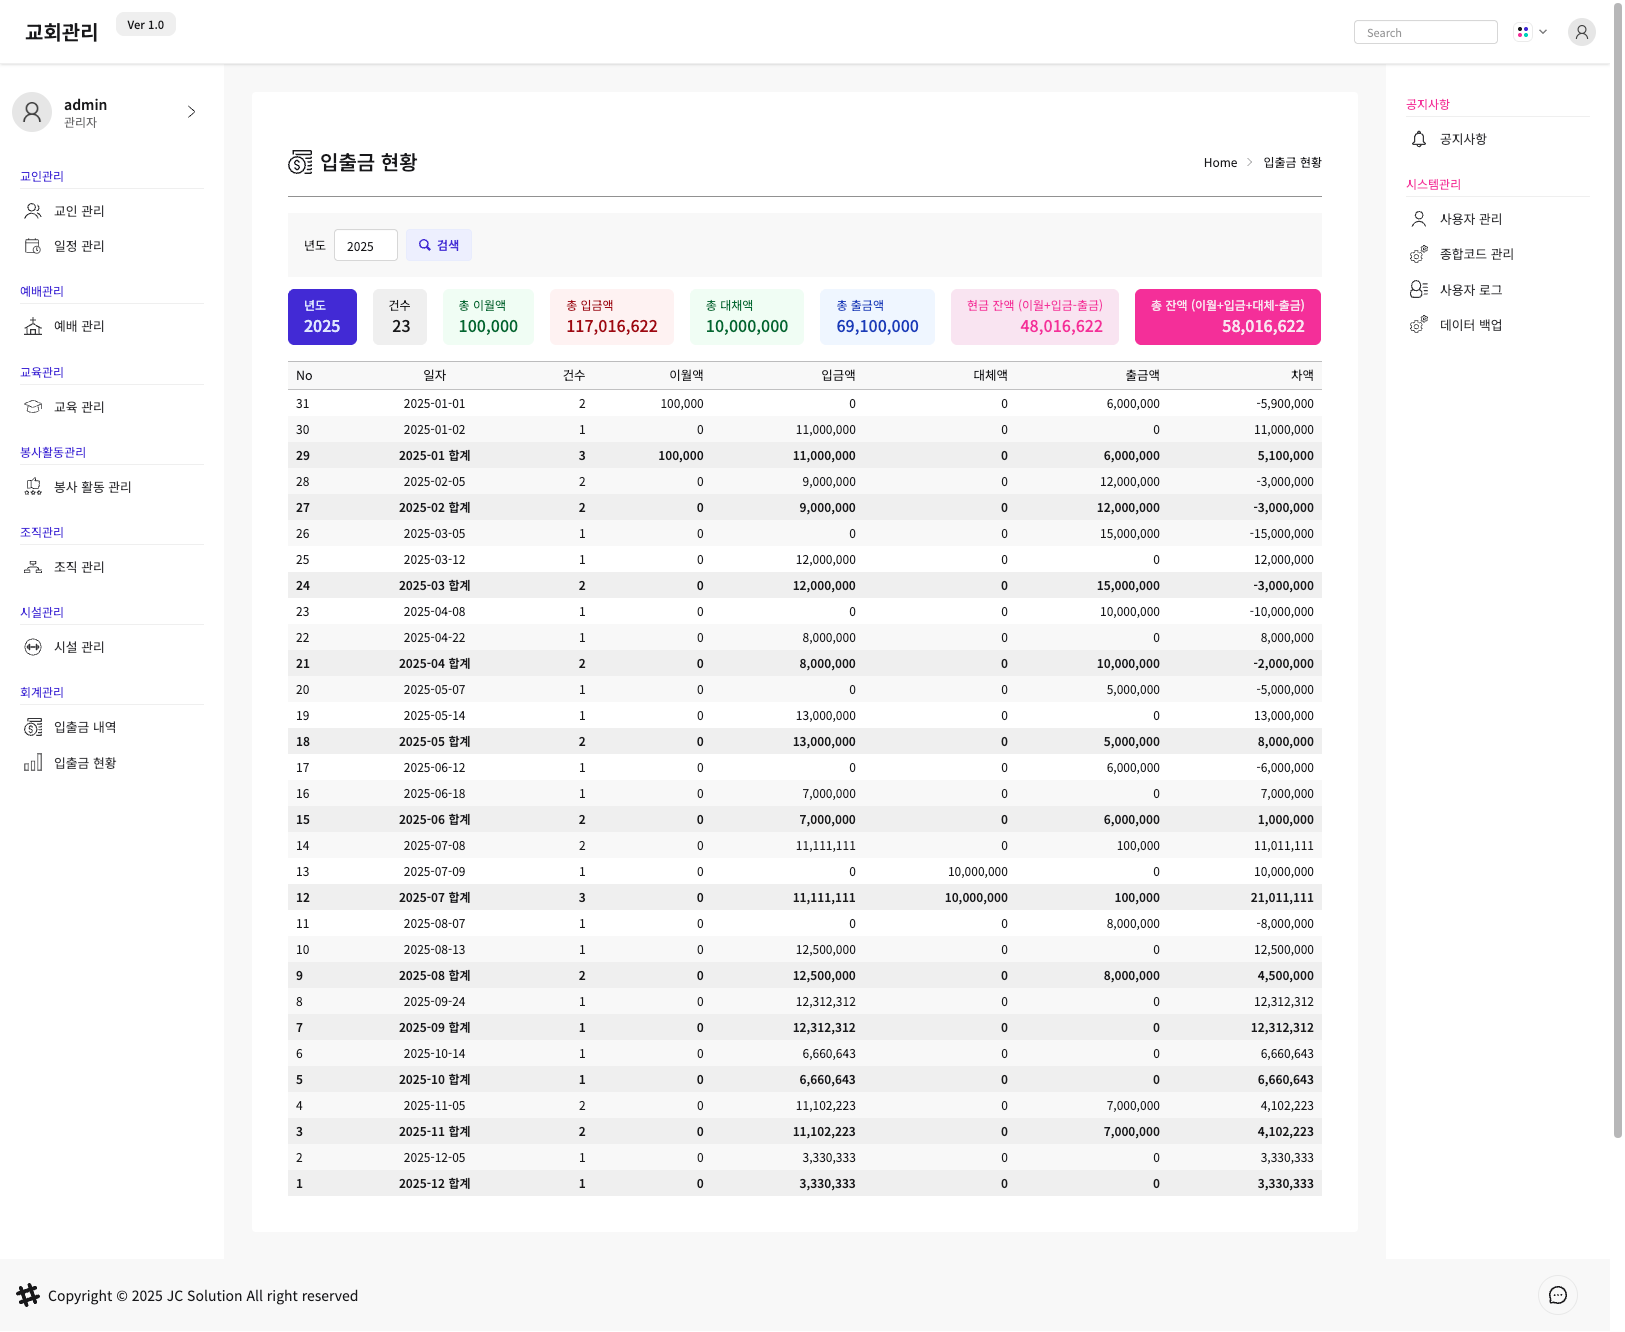This screenshot has width=1625, height=1332.
Task: Open 종합코드 관리 in system menu
Action: tap(1476, 254)
